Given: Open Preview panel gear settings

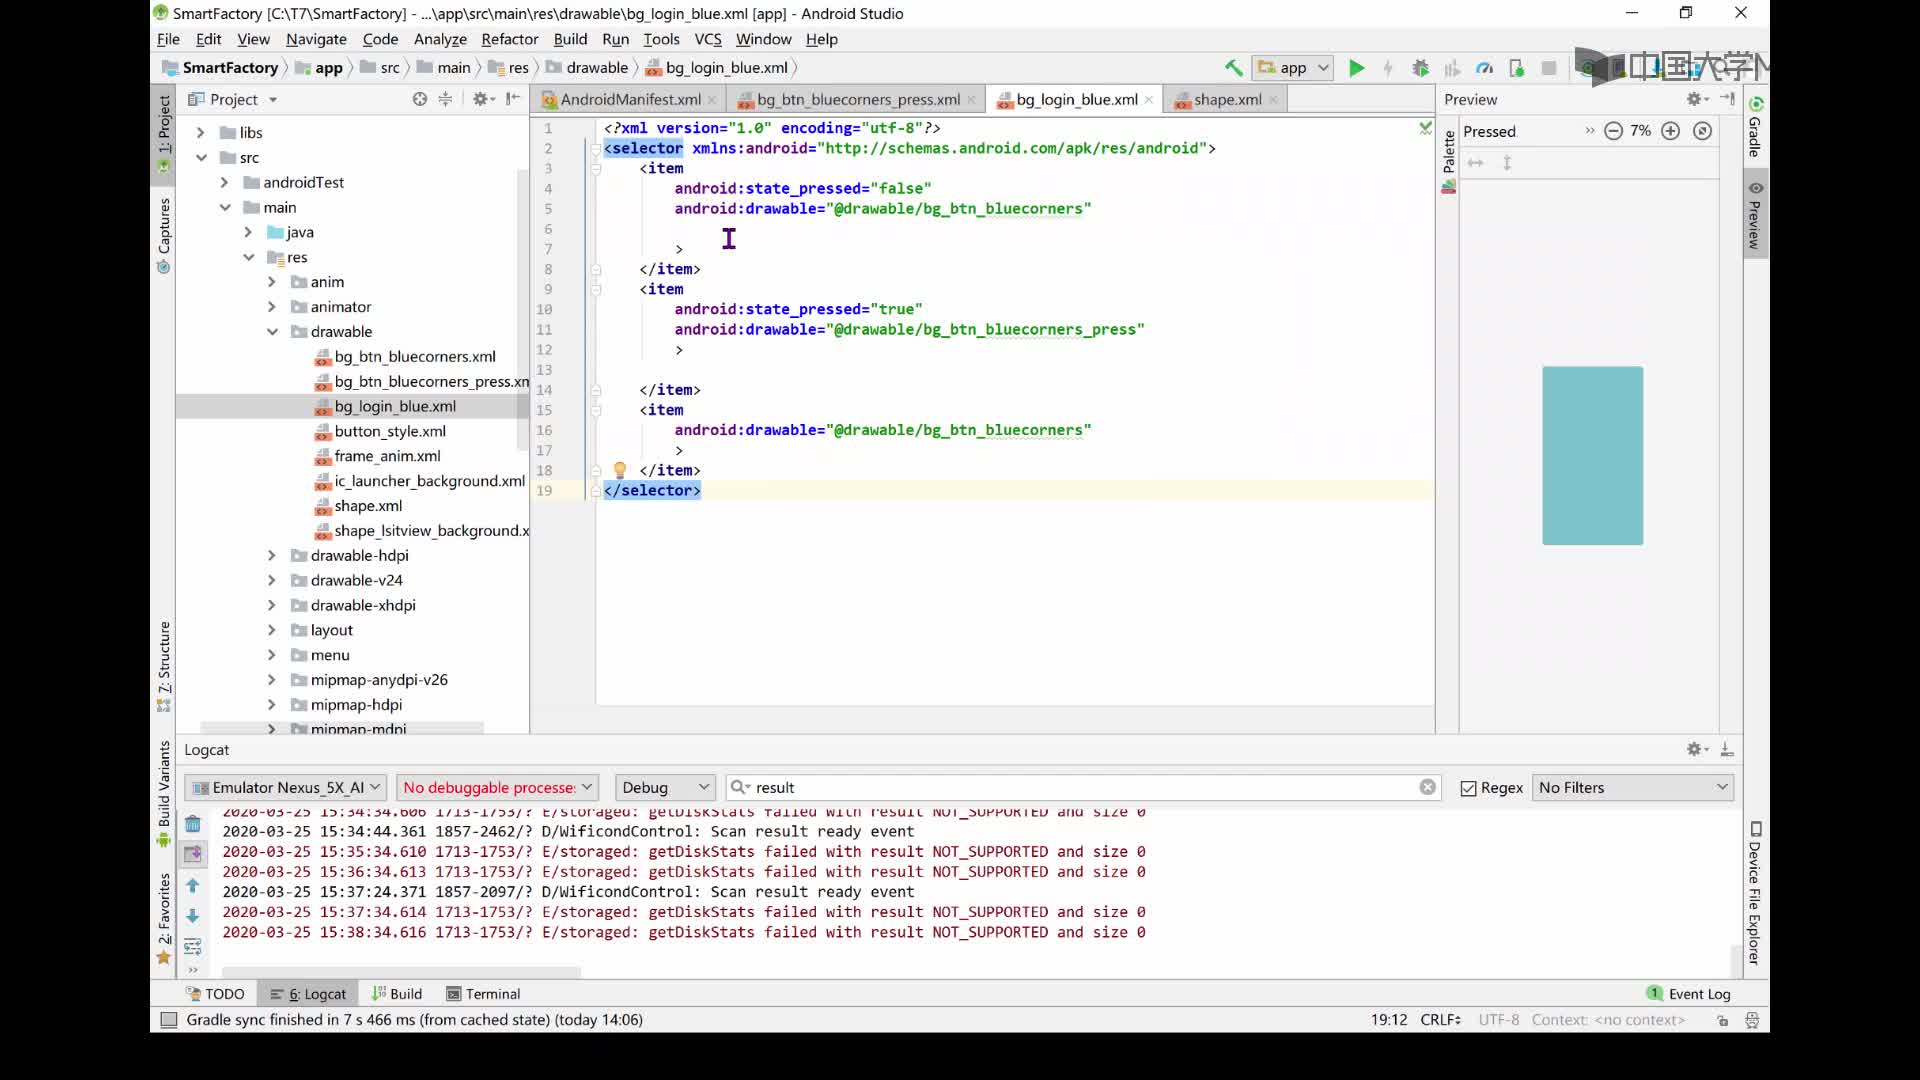Looking at the screenshot, I should click(x=1696, y=99).
